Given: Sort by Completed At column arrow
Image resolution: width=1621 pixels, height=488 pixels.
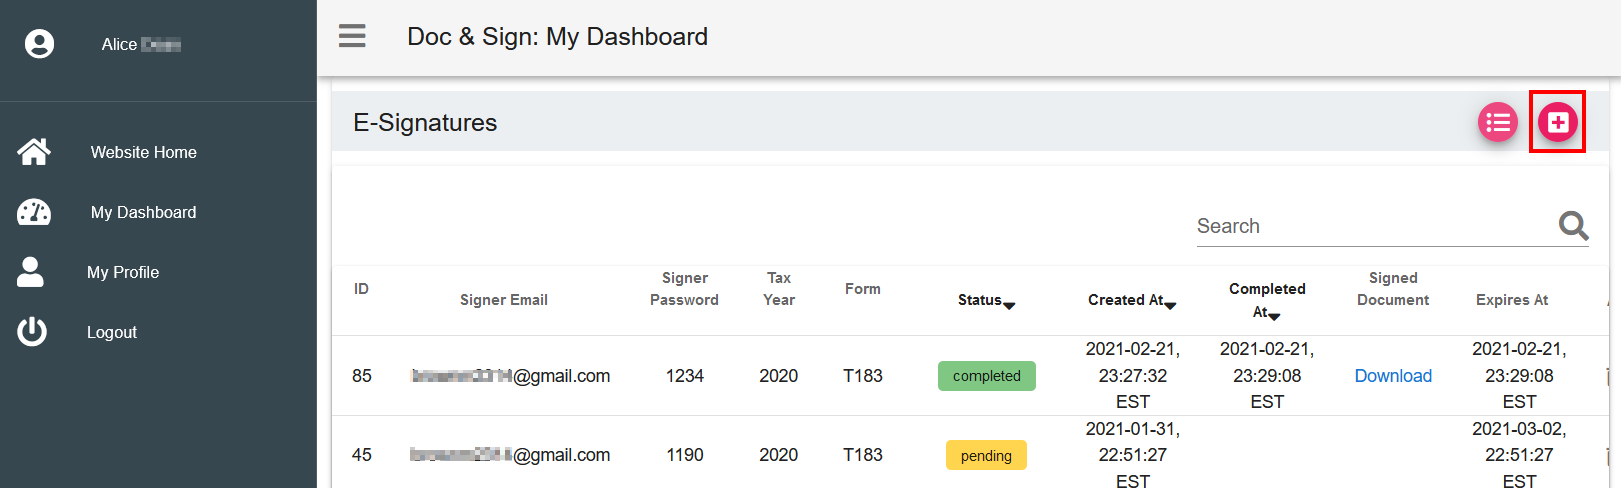Looking at the screenshot, I should coord(1274,316).
